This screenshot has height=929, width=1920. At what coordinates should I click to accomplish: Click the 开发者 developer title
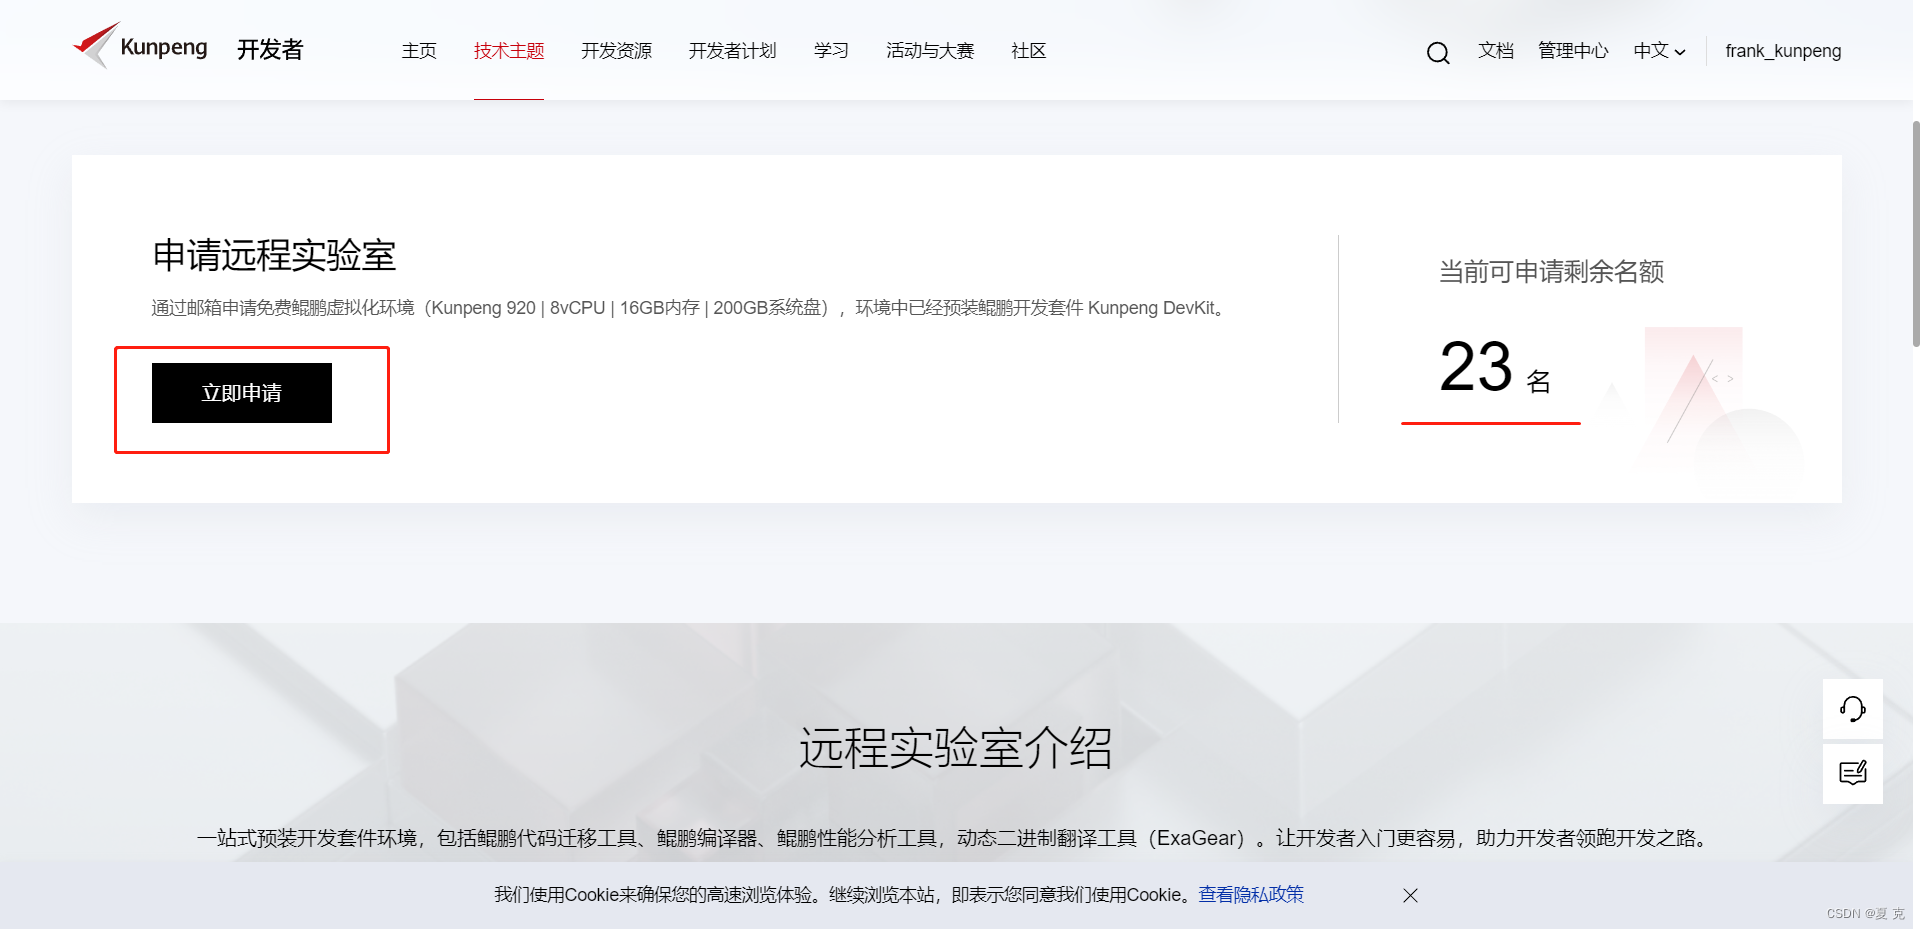[269, 49]
